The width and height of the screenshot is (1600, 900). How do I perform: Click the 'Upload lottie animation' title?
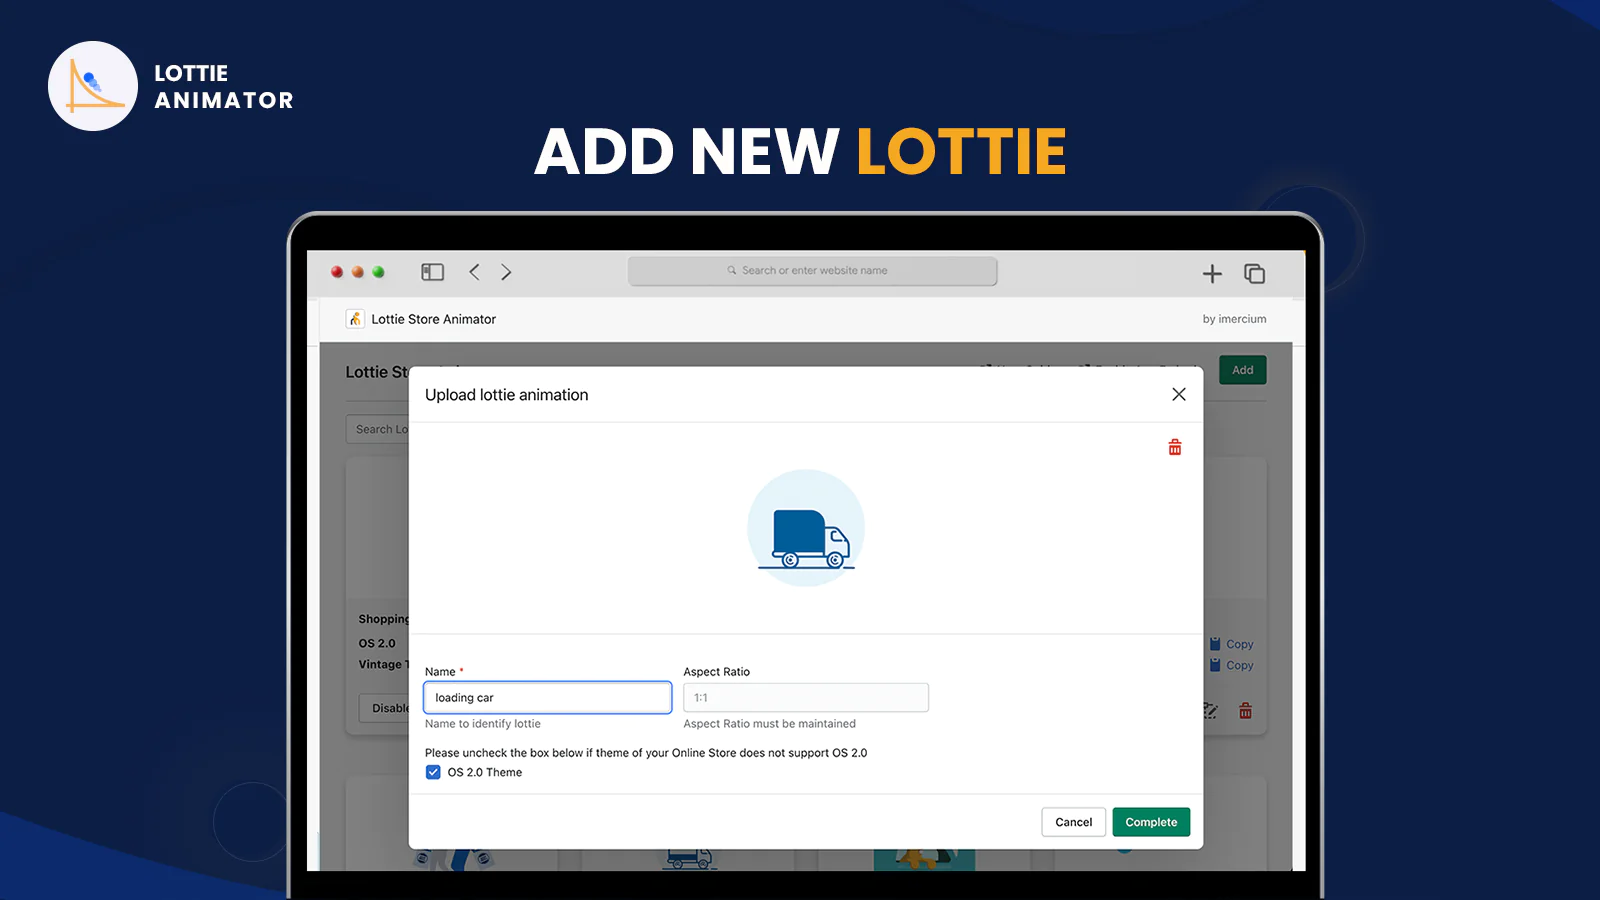click(x=507, y=395)
